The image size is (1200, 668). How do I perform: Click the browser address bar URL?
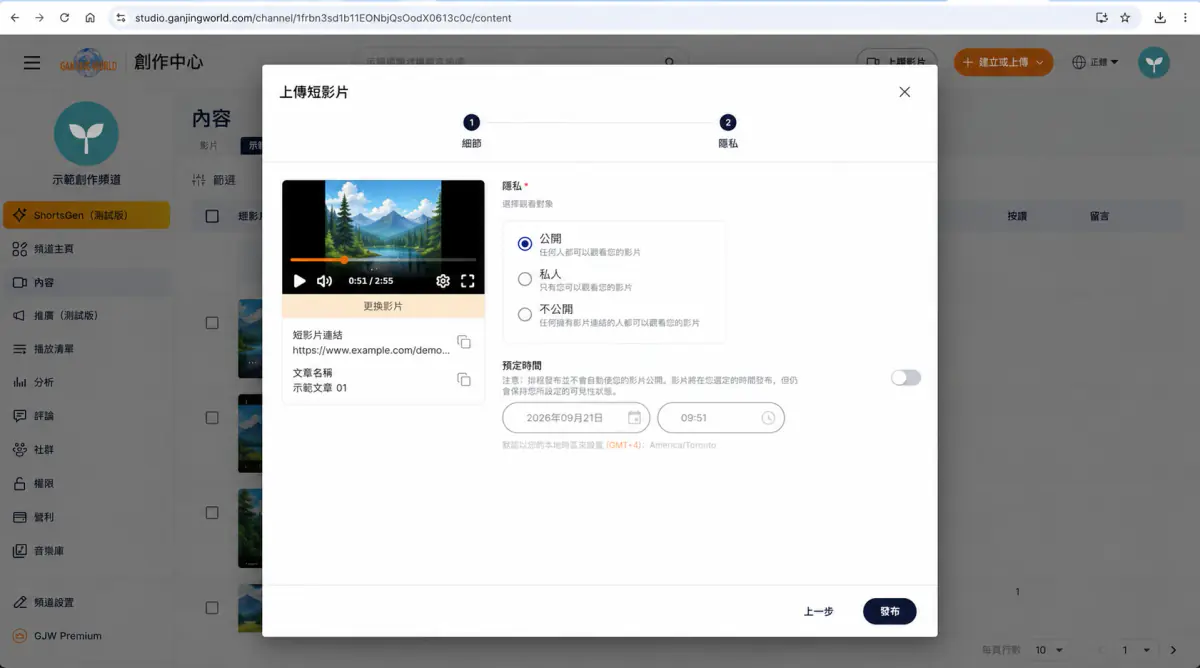pyautogui.click(x=323, y=17)
